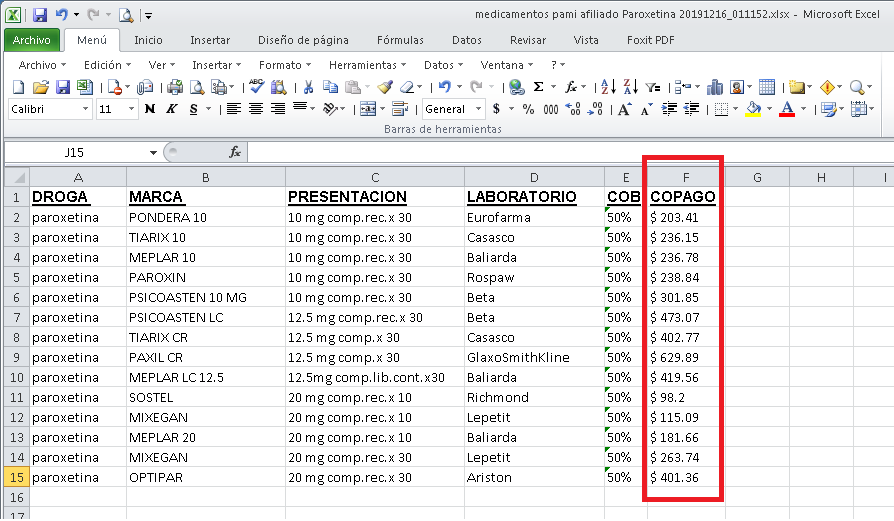Click the AutoSum sigma icon
Viewport: 894px width, 521px height.
click(x=538, y=87)
